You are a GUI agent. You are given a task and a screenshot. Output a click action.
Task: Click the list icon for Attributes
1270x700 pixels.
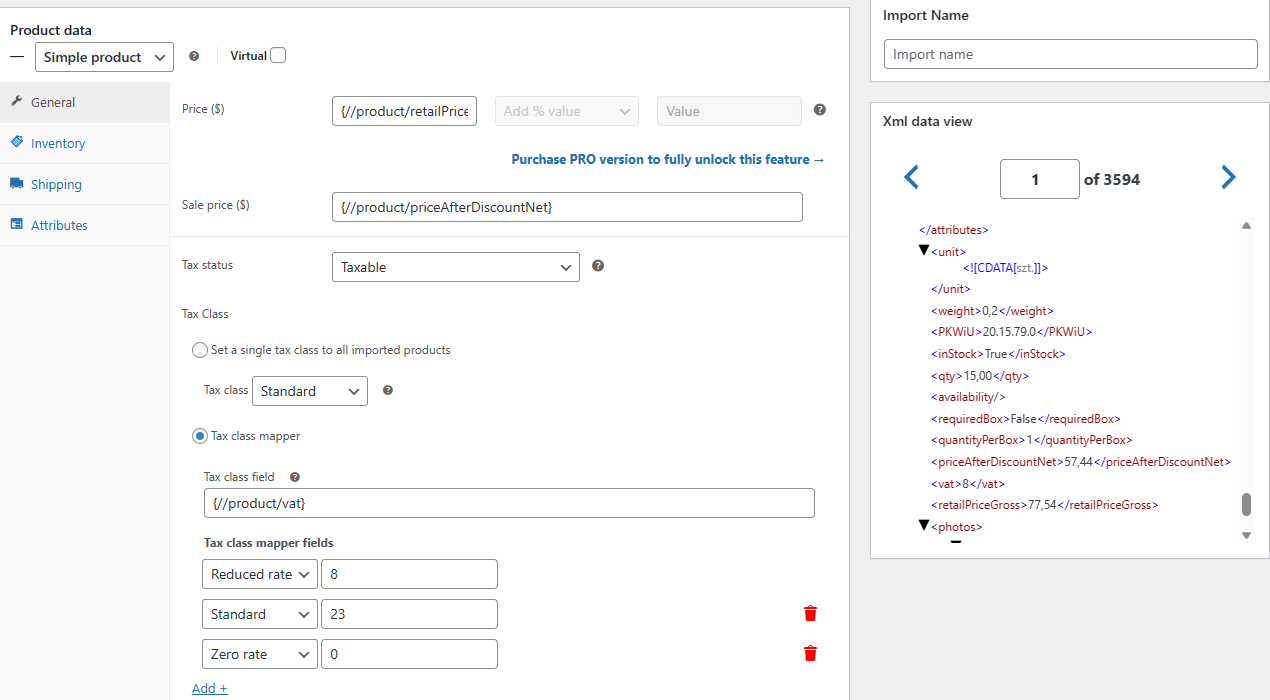tap(17, 224)
